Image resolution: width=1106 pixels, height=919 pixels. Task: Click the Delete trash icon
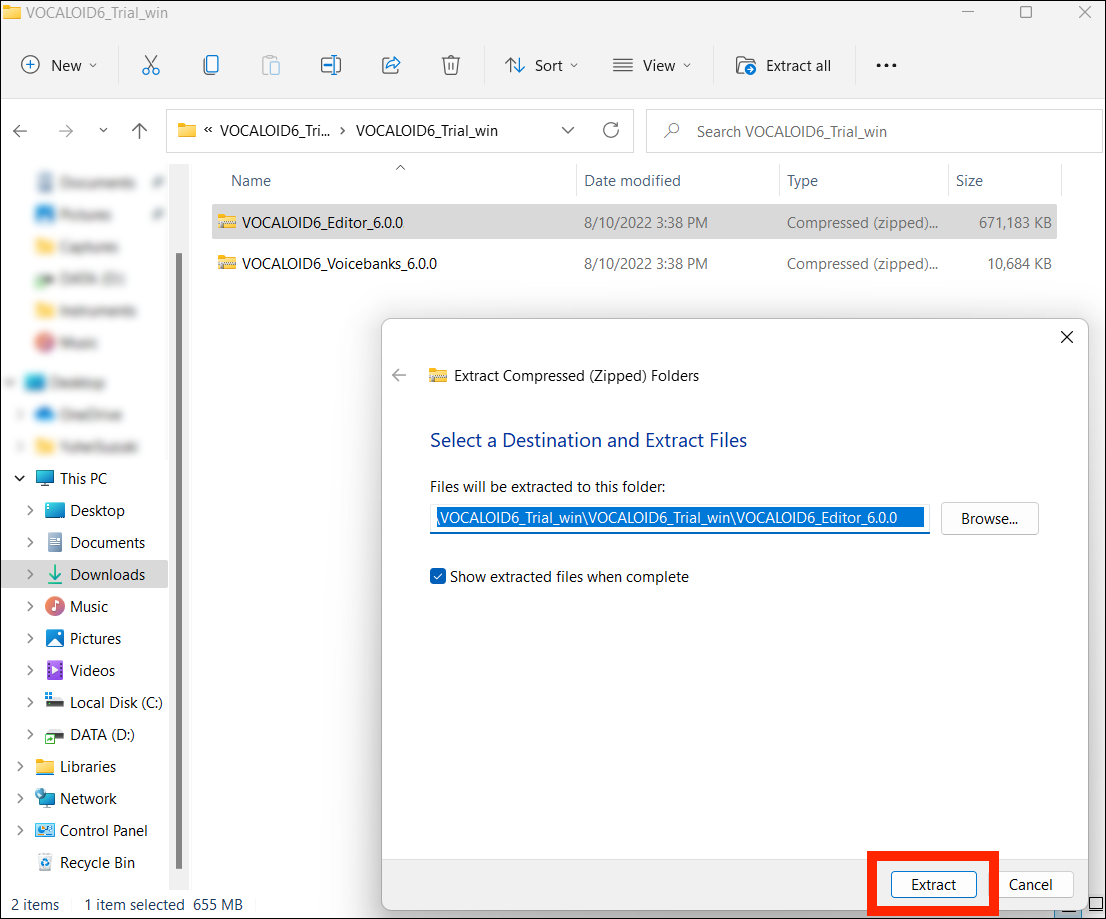point(451,65)
